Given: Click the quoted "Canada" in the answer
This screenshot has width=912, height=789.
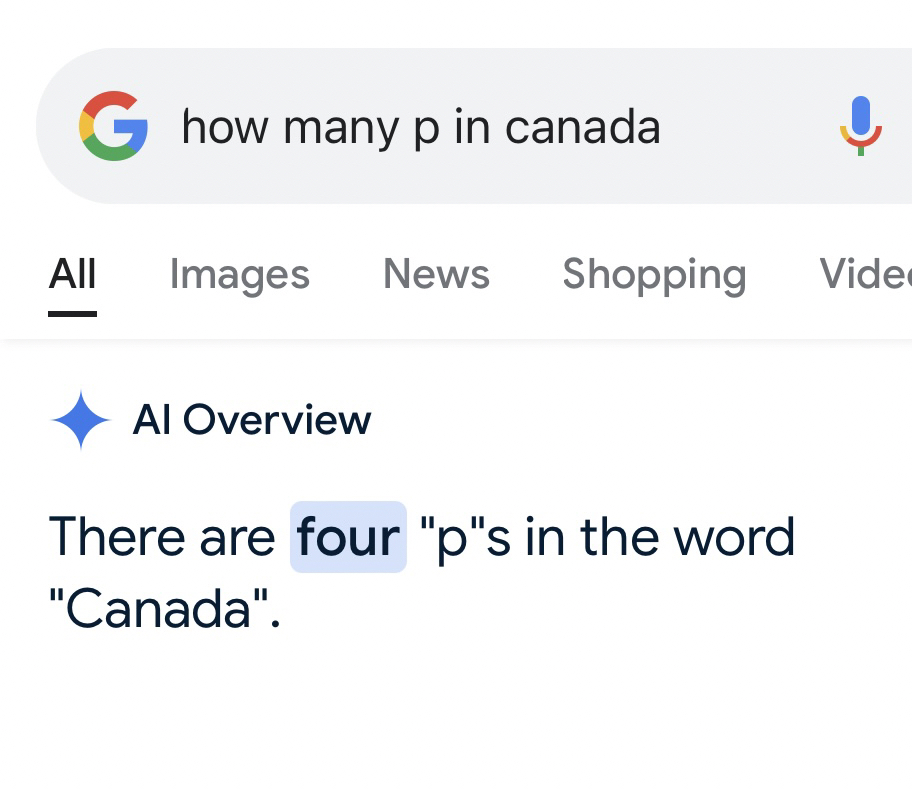Looking at the screenshot, I should coord(165,609).
